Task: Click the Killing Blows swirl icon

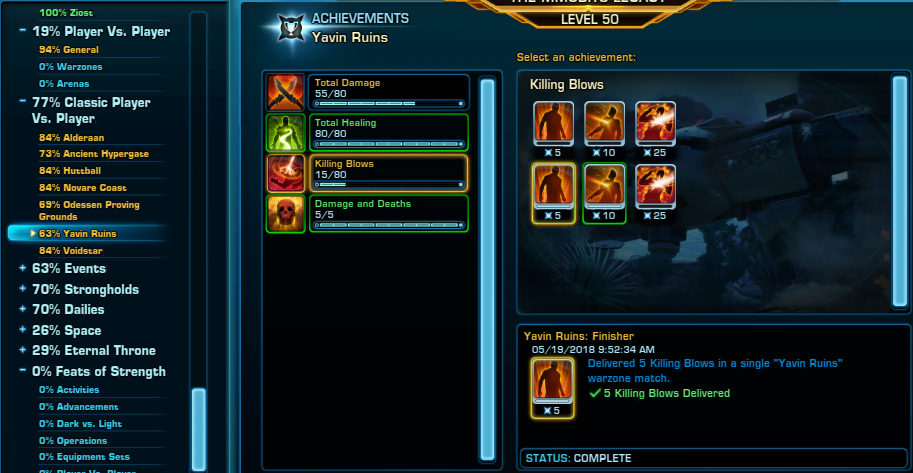Action: [x=285, y=173]
